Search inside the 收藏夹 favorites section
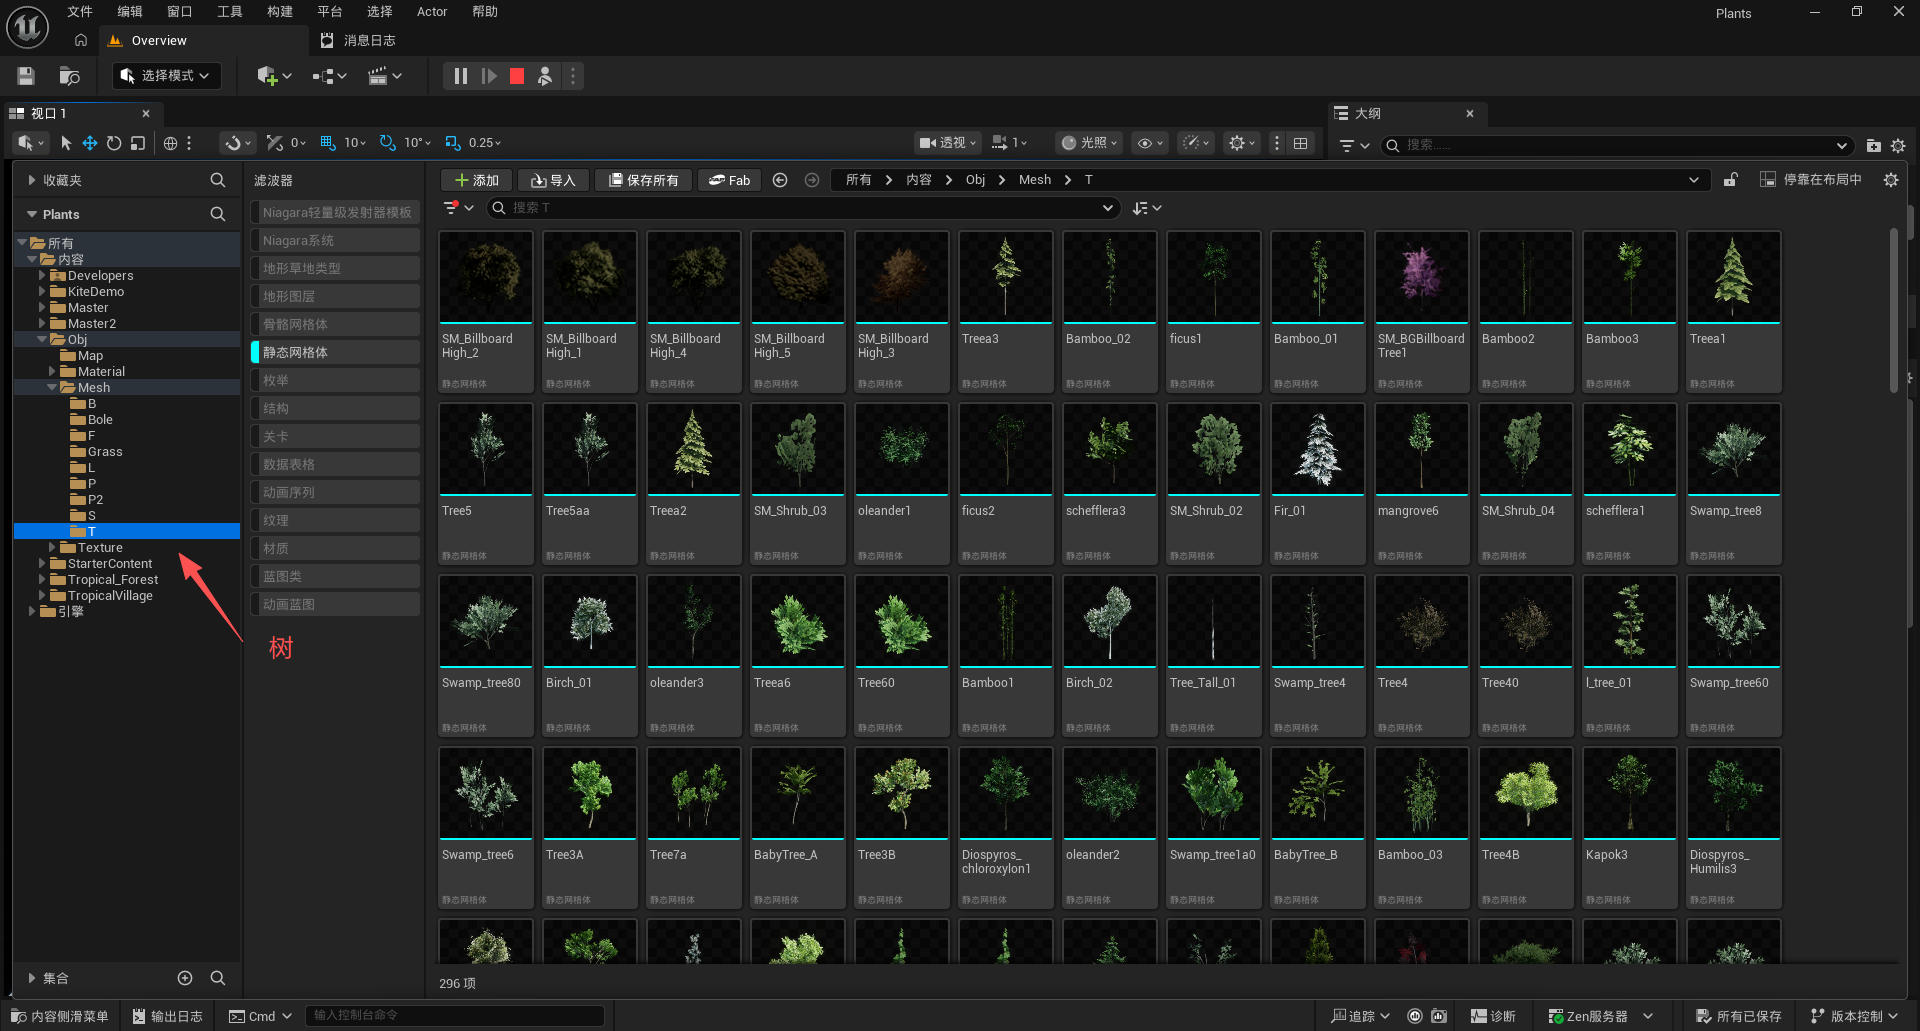The height and width of the screenshot is (1031, 1920). pyautogui.click(x=217, y=180)
